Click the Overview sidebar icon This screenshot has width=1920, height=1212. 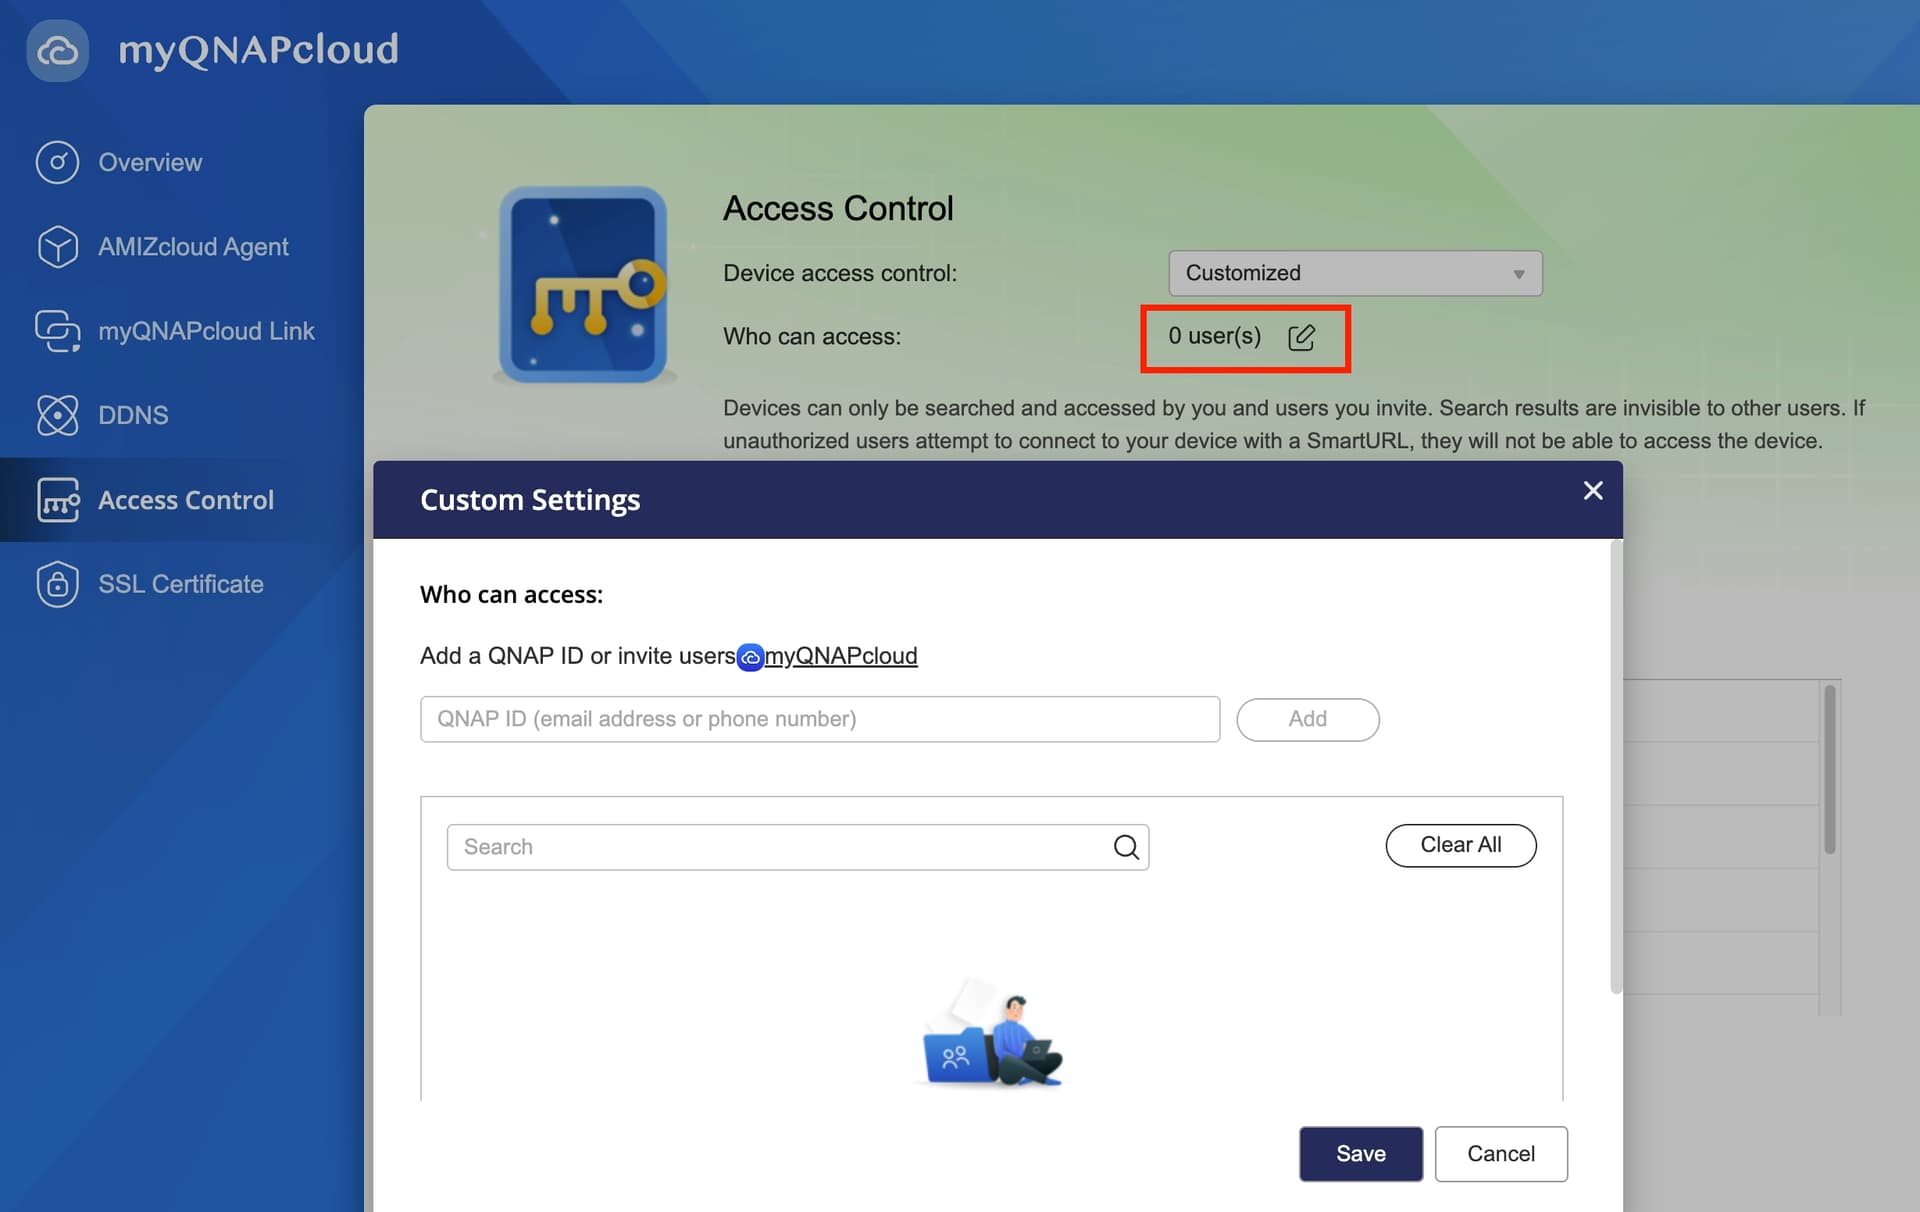(x=57, y=162)
